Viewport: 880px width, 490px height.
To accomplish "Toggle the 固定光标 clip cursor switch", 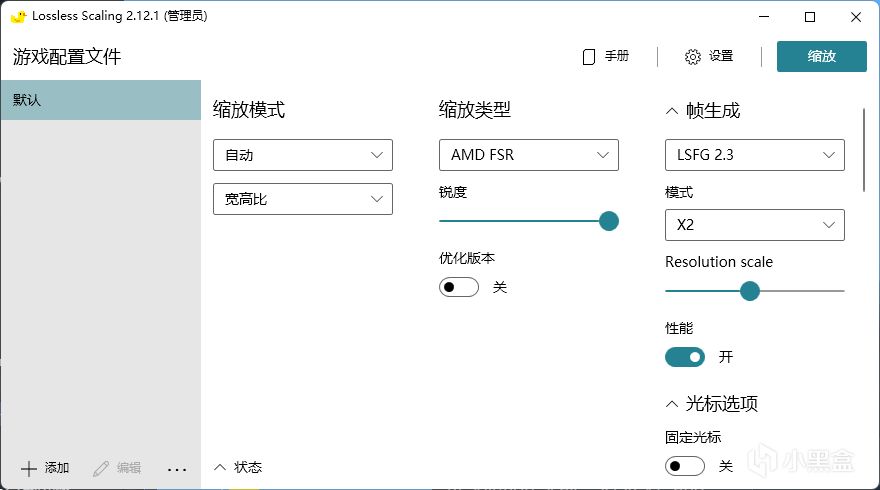I will click(685, 466).
